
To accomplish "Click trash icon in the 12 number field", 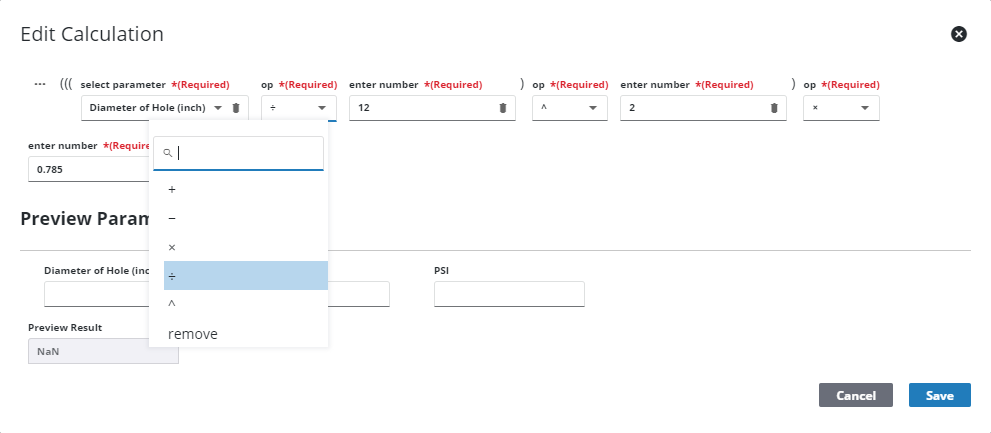I will tap(502, 108).
